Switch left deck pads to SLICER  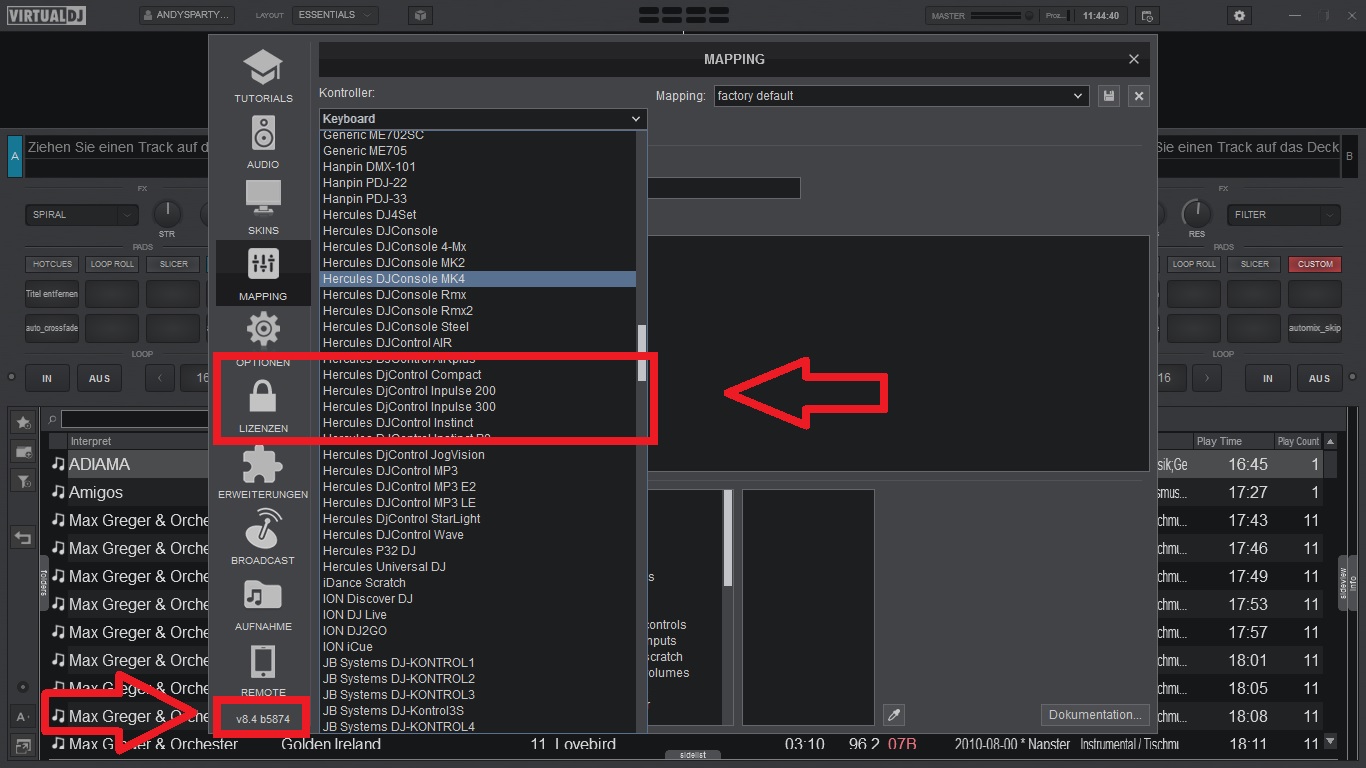(x=173, y=264)
